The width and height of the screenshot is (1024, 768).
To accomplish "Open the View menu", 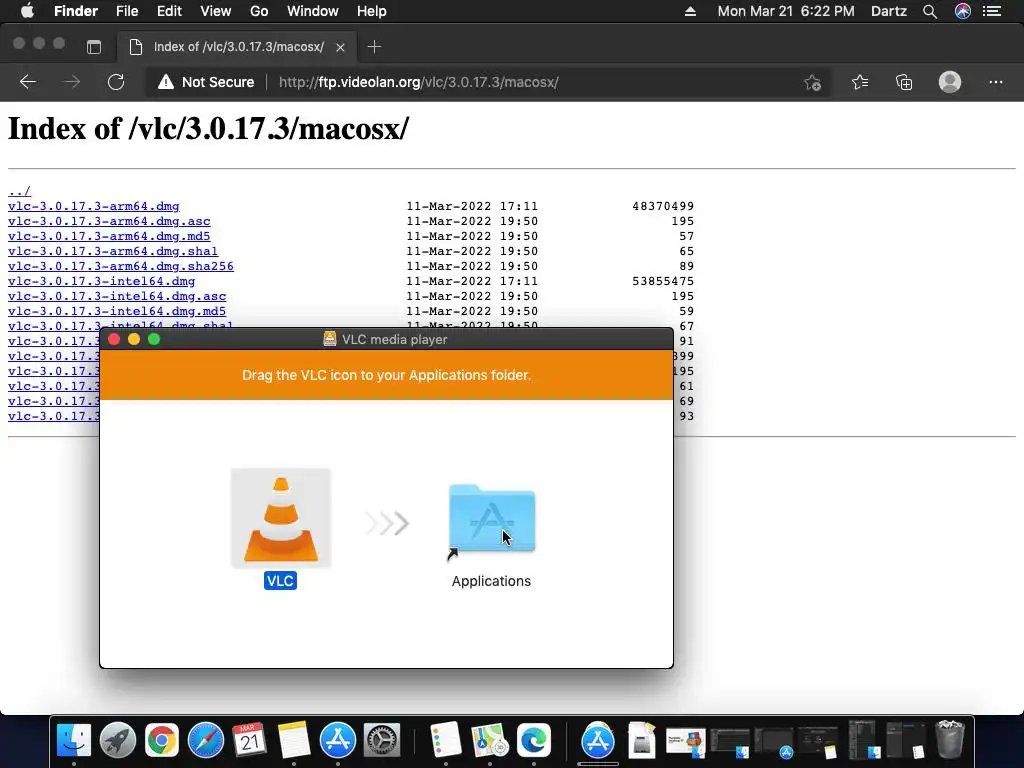I will [216, 11].
